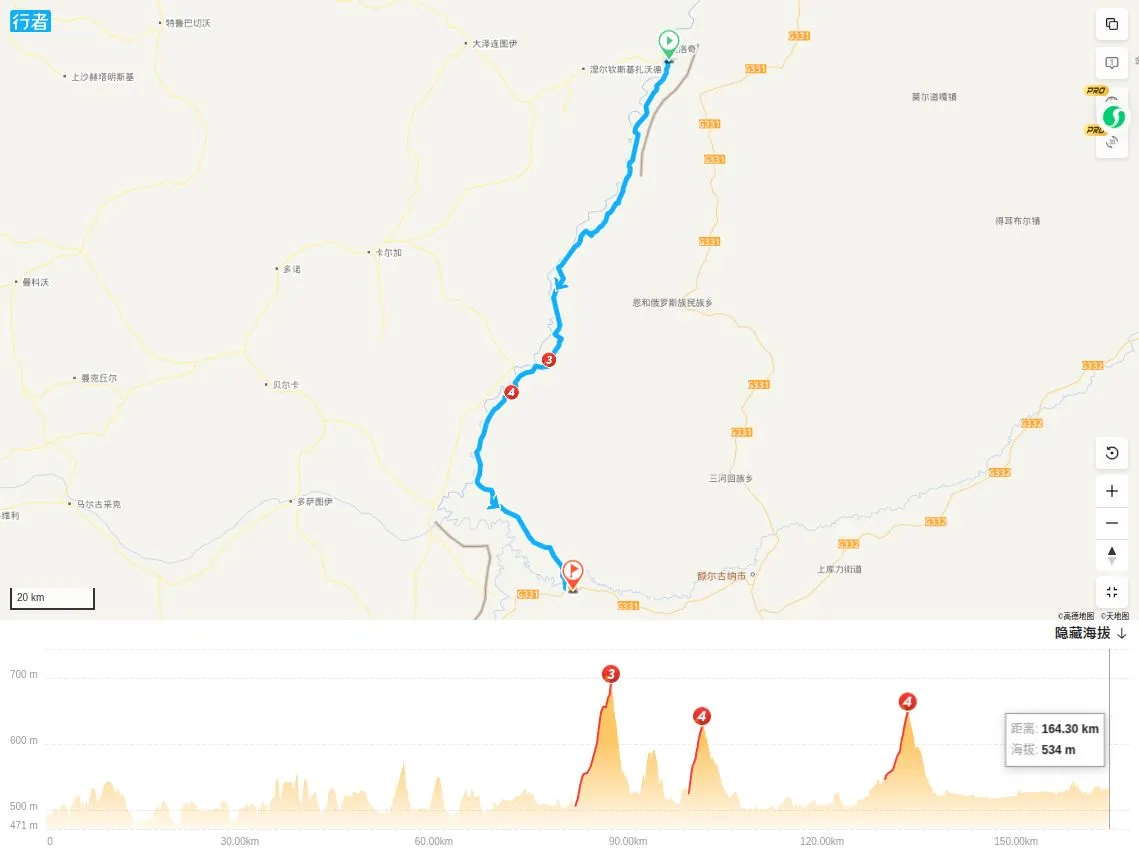Image resolution: width=1139 pixels, height=867 pixels.
Task: Open the 高德地图 attribution link
Action: pyautogui.click(x=1076, y=616)
